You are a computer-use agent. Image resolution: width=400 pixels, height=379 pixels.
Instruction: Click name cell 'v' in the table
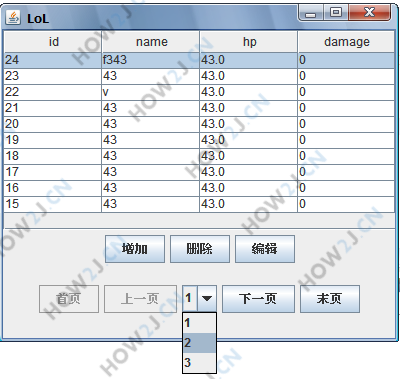click(x=151, y=92)
